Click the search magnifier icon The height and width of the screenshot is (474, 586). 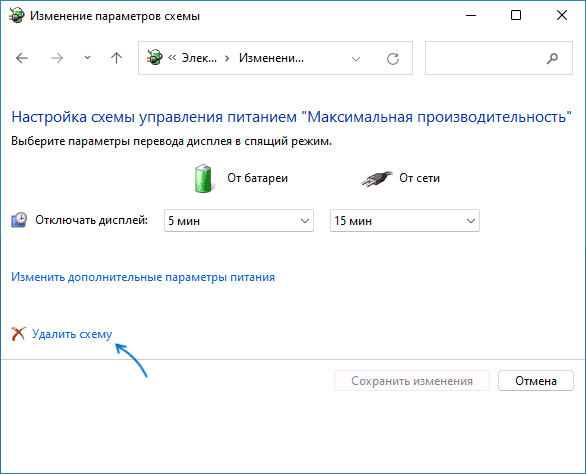pos(552,58)
